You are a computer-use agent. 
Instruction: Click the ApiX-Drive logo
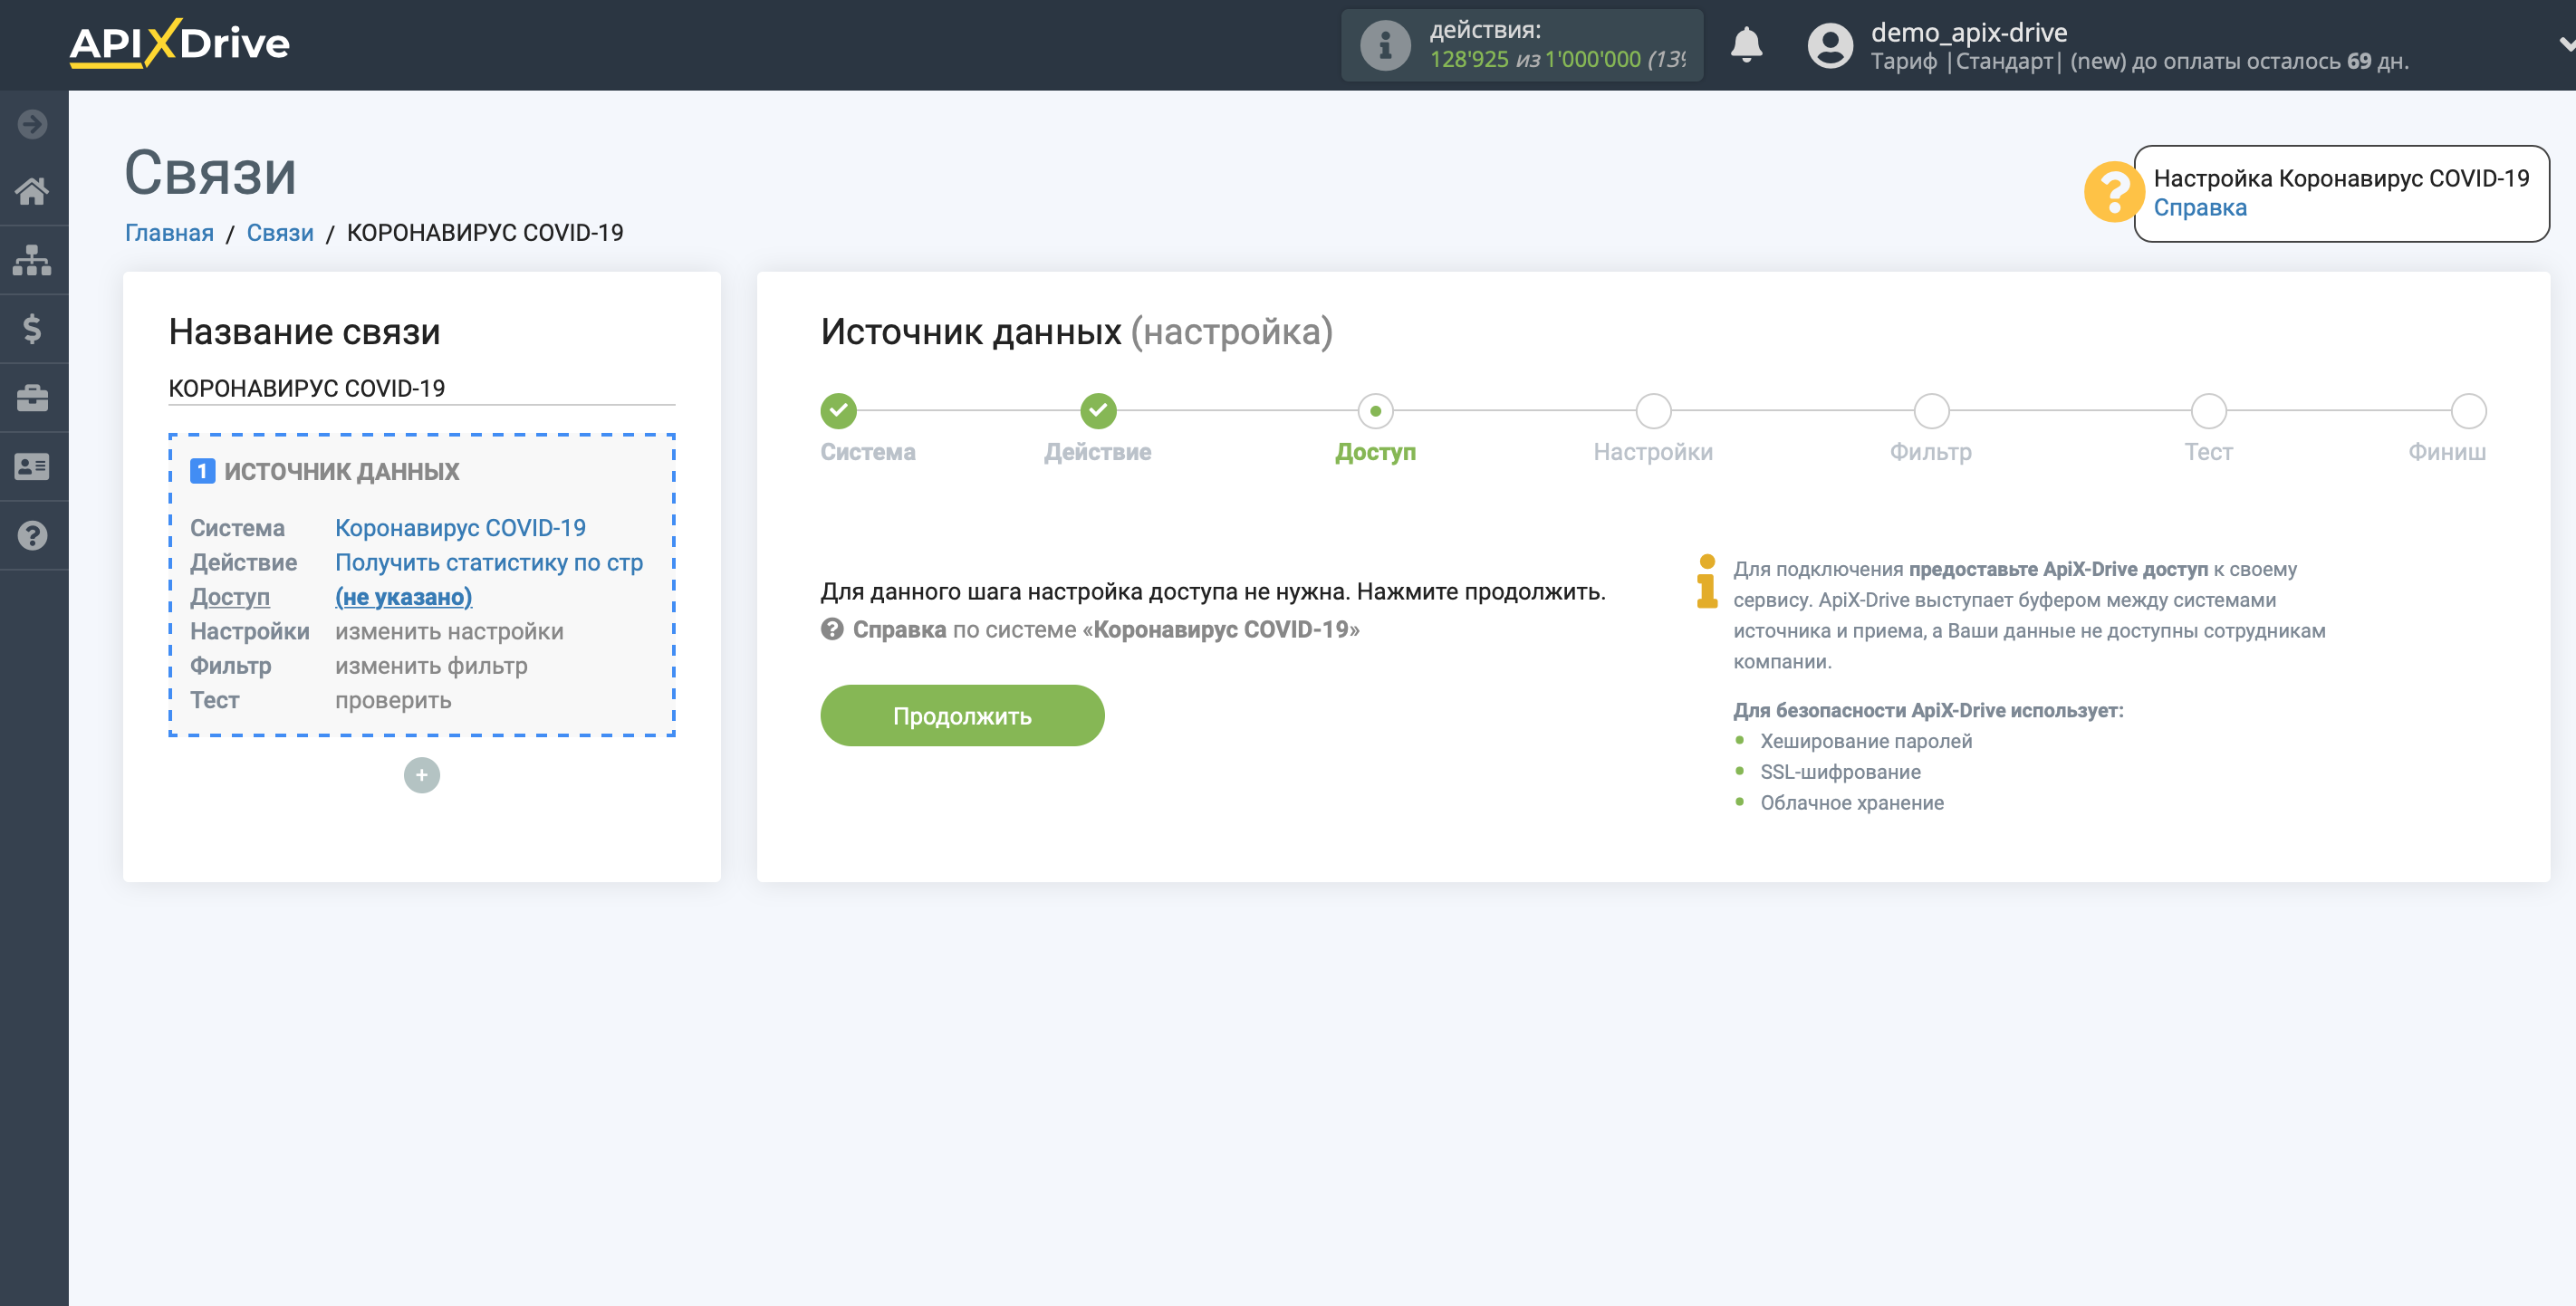coord(180,44)
